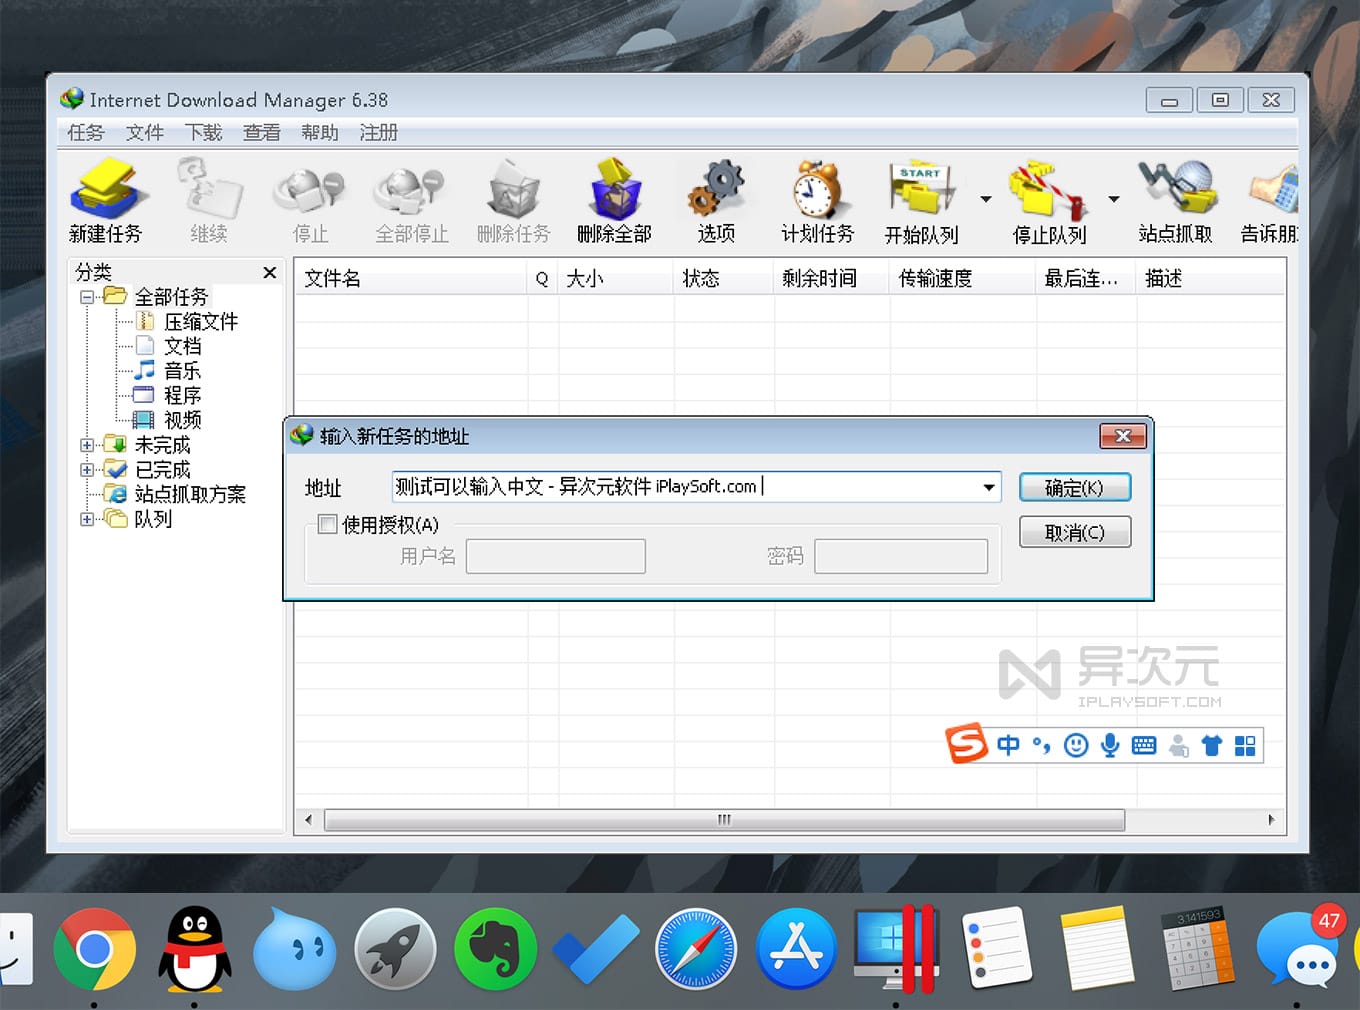The height and width of the screenshot is (1010, 1360).
Task: Open IDM 选项 settings
Action: pos(716,200)
